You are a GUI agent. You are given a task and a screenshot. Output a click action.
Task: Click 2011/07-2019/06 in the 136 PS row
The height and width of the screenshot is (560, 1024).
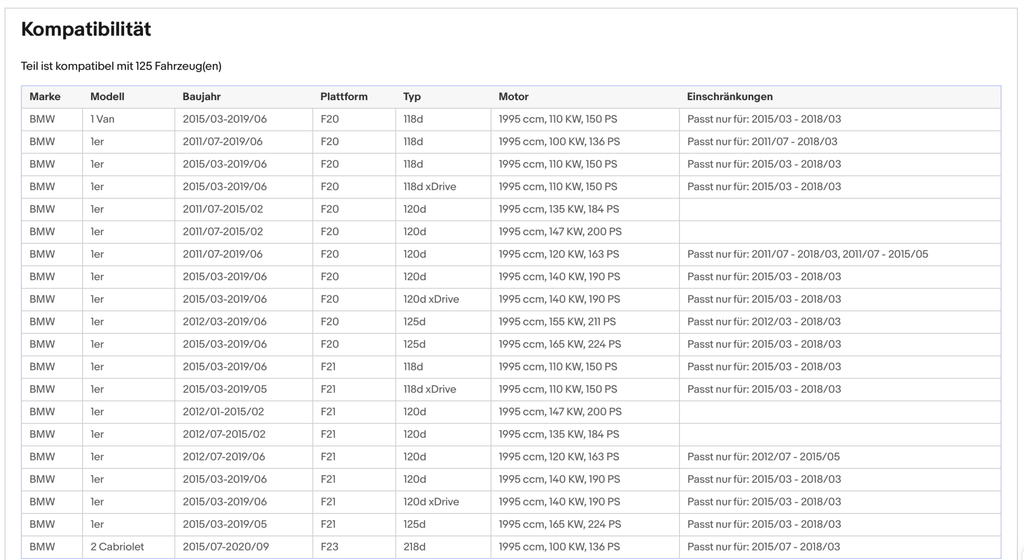222,141
